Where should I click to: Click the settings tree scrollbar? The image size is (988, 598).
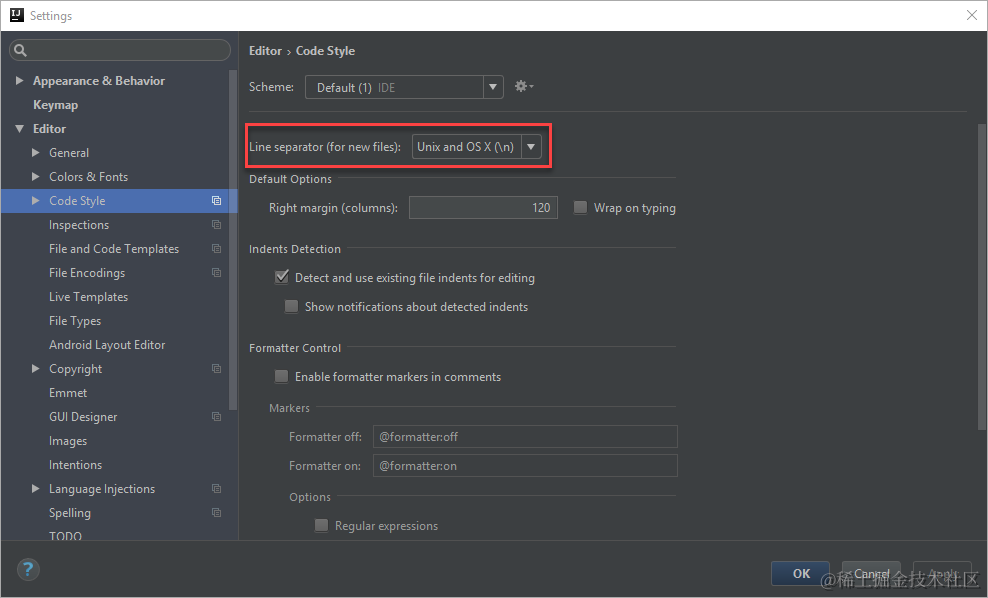tap(233, 239)
